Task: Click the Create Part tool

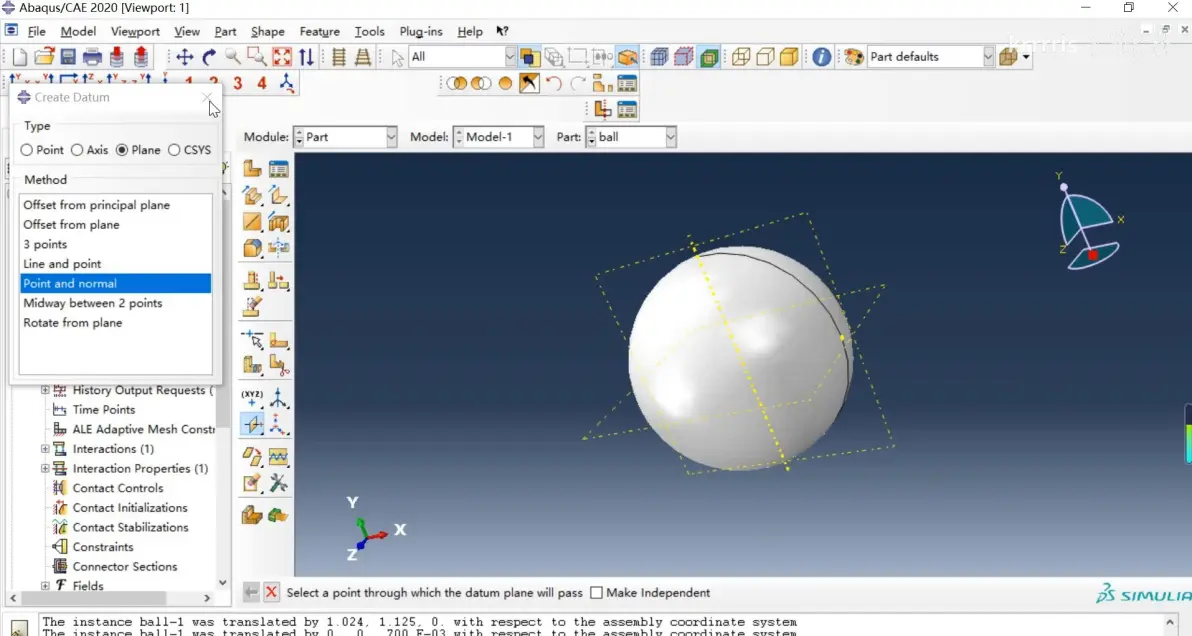Action: [252, 169]
